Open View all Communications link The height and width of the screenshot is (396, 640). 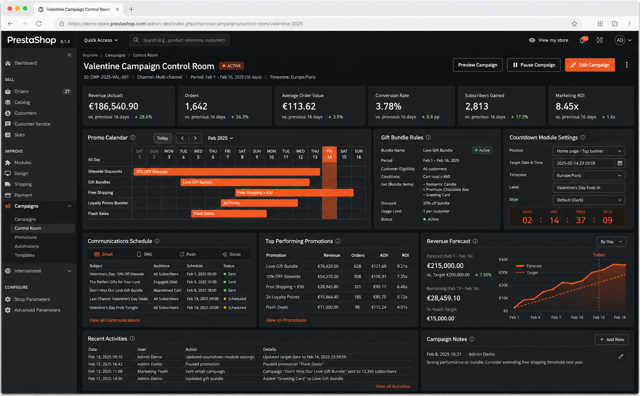[x=114, y=320]
